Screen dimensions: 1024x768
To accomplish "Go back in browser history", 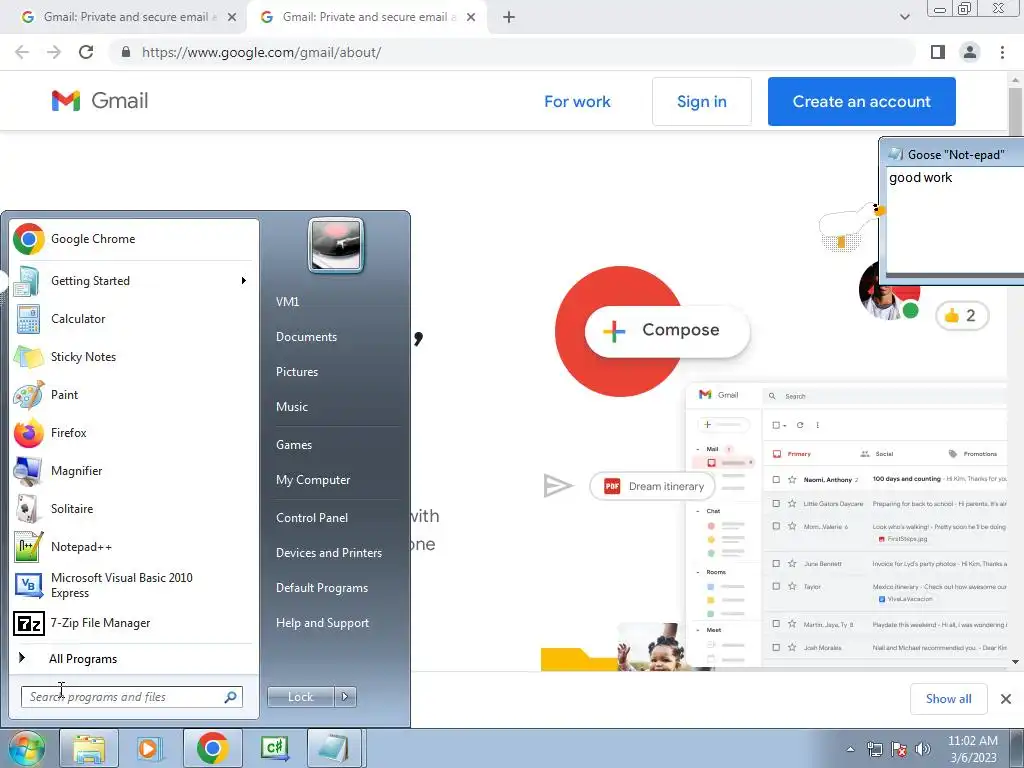I will 22,52.
